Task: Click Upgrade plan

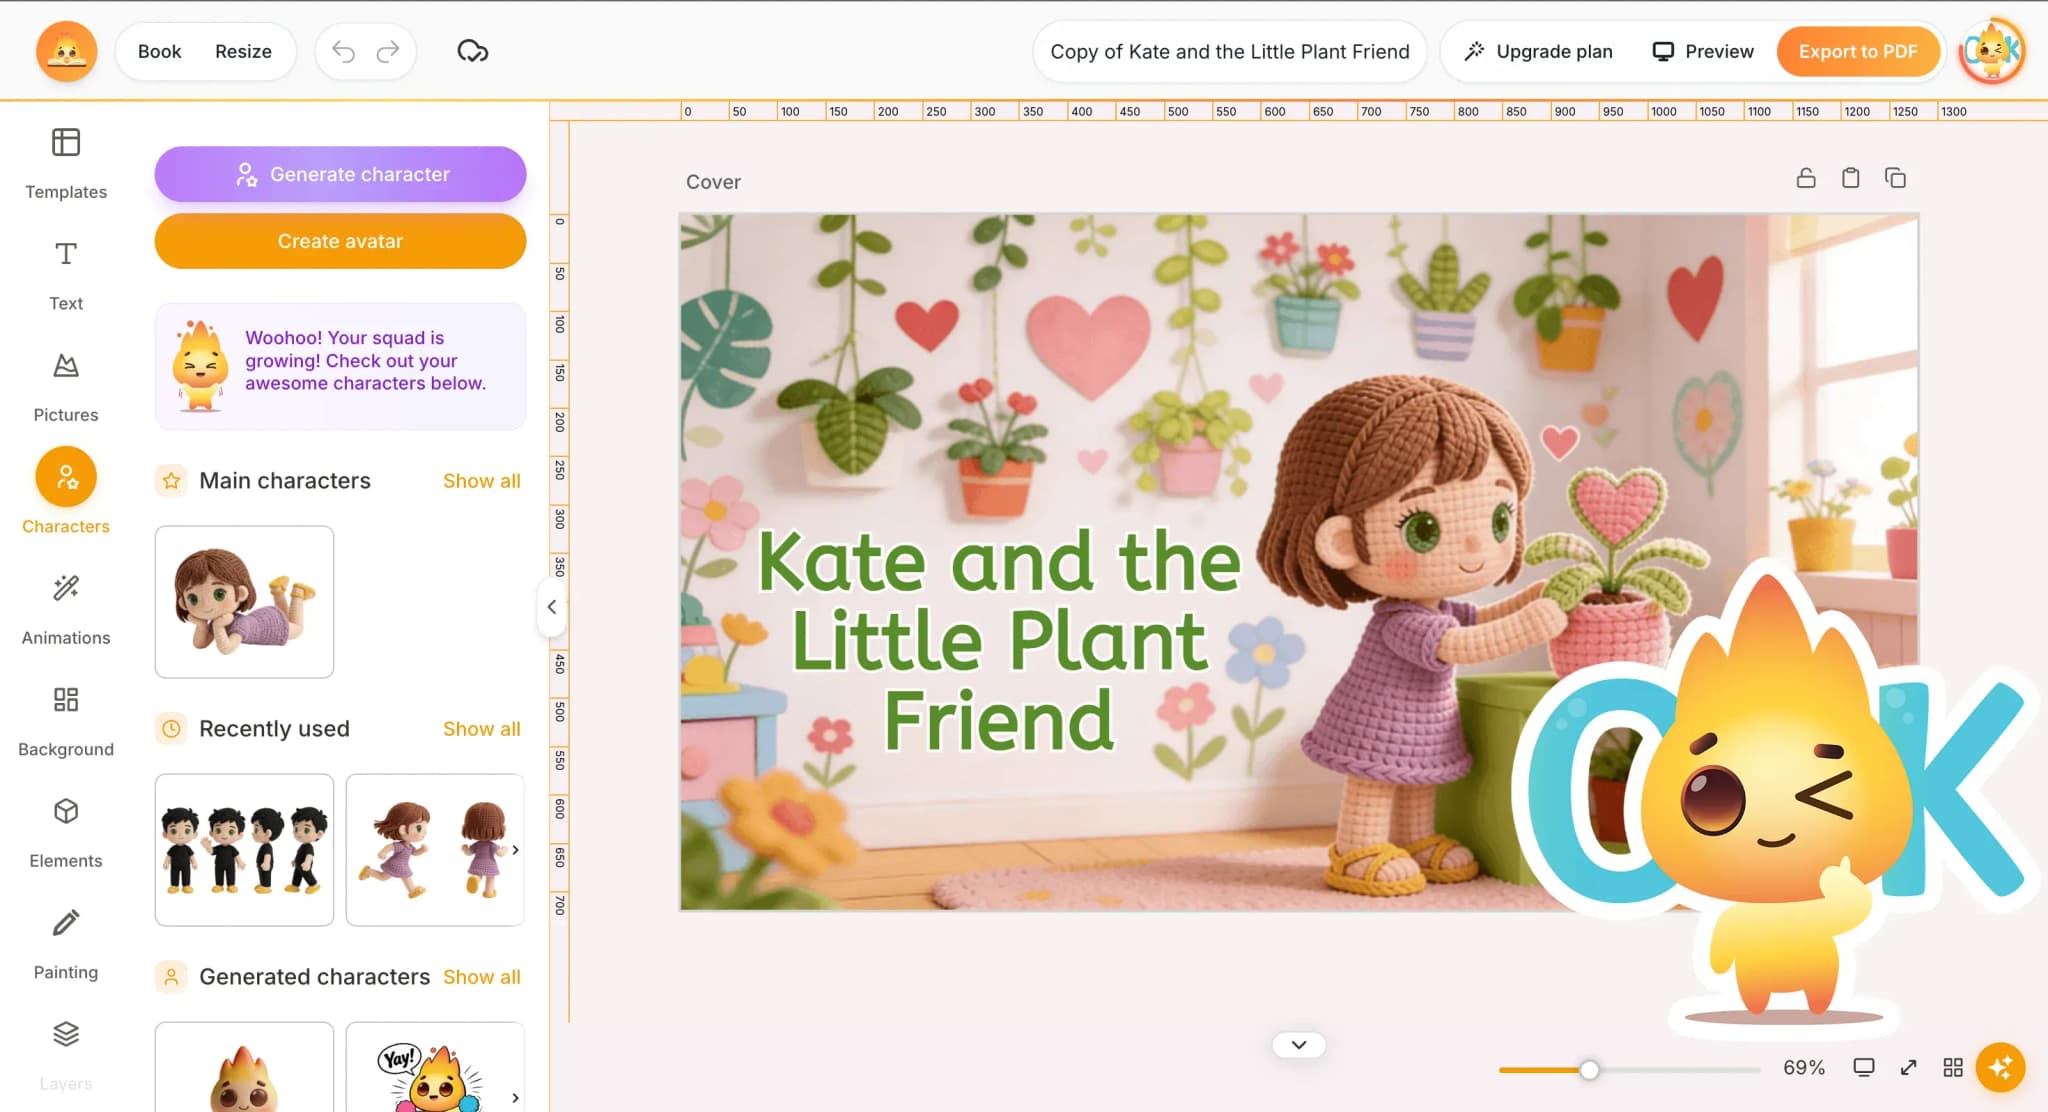Action: click(1538, 51)
